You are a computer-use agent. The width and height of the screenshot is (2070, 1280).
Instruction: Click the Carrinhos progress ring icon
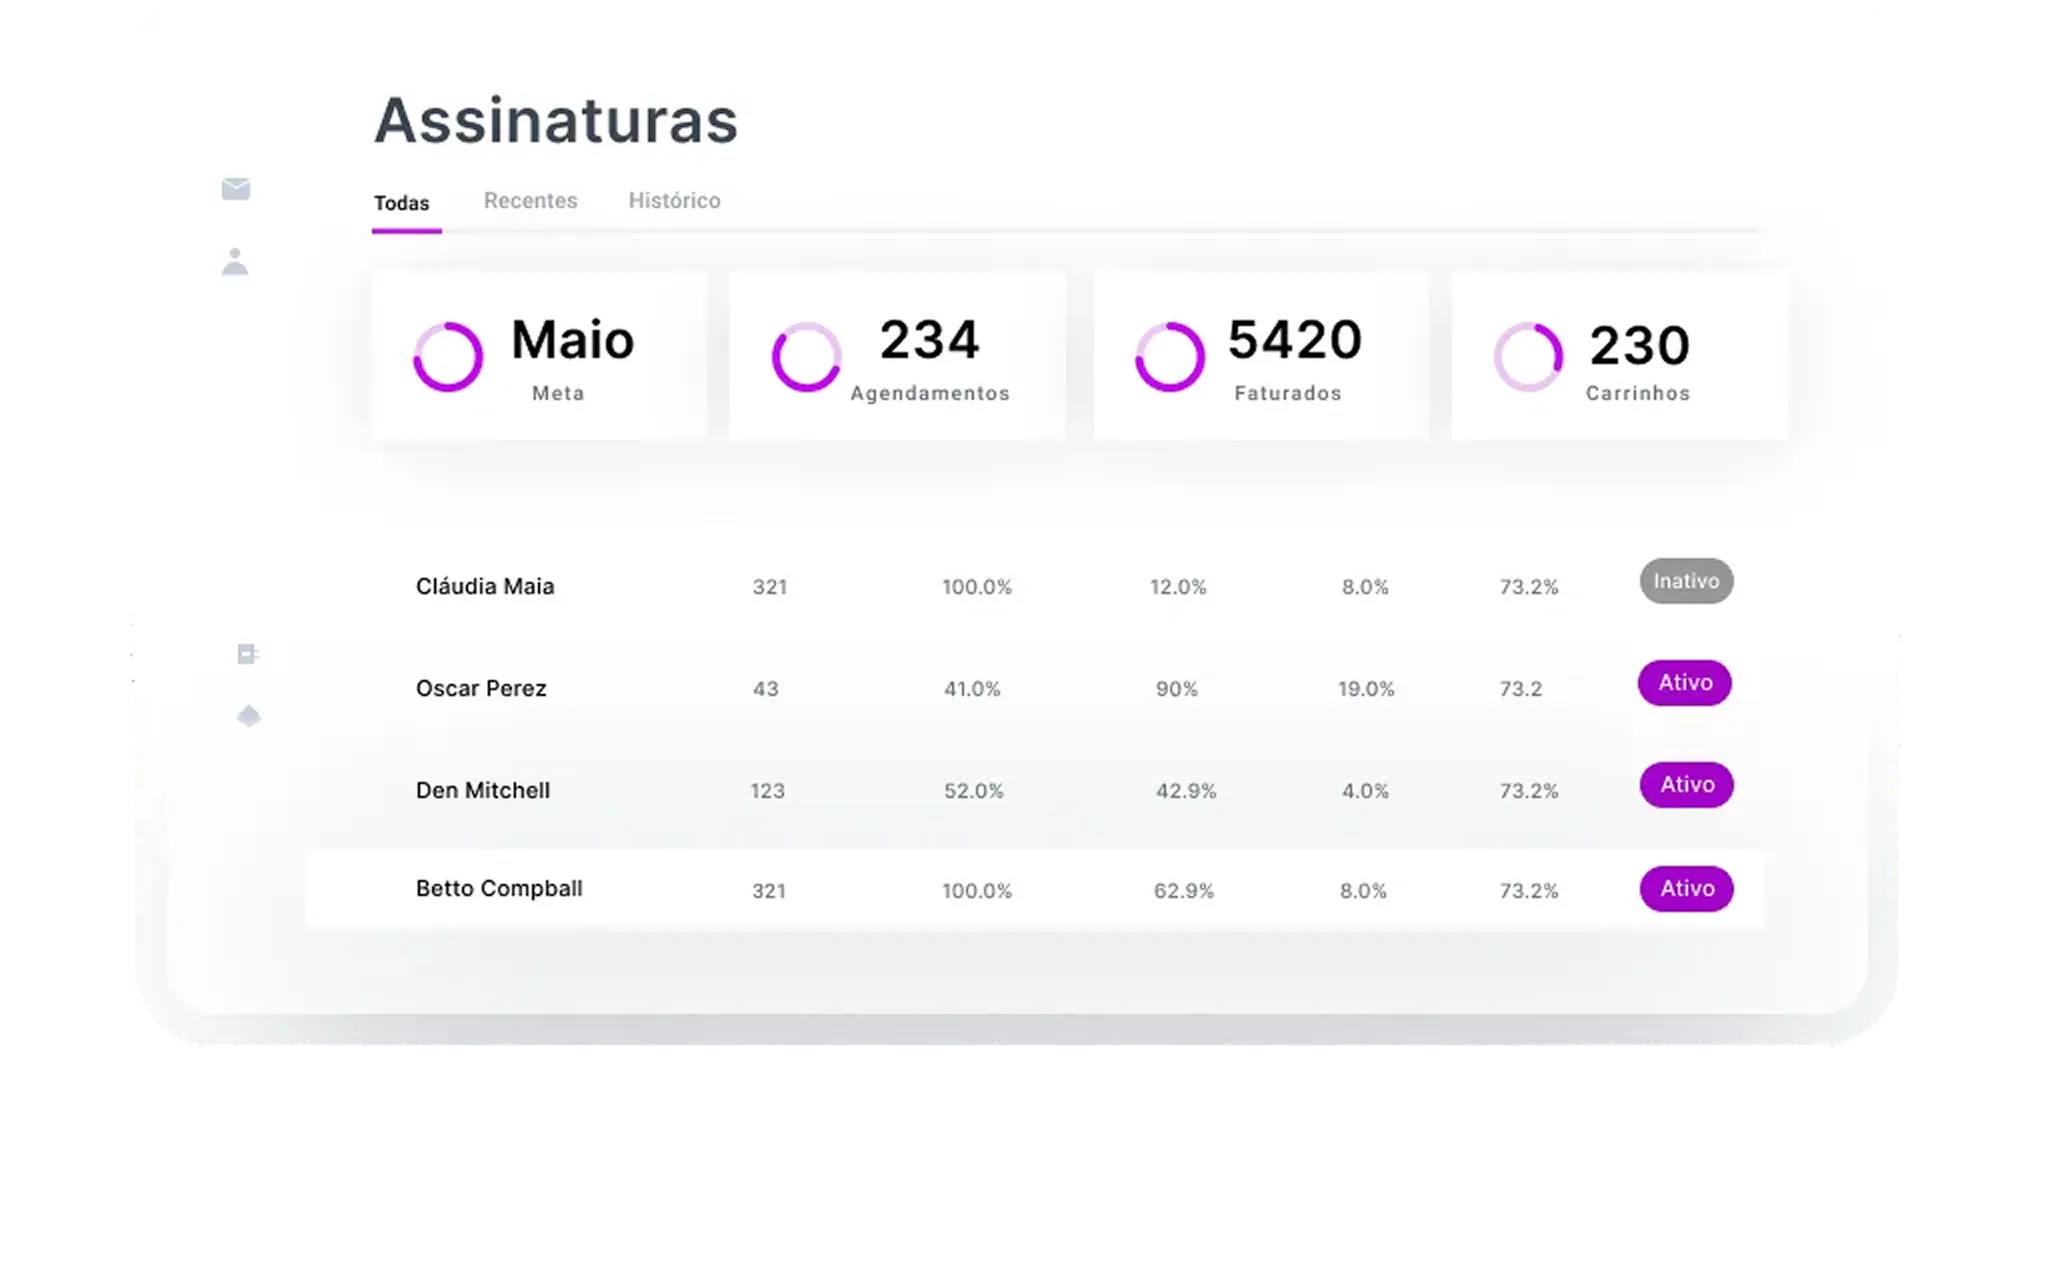point(1528,357)
